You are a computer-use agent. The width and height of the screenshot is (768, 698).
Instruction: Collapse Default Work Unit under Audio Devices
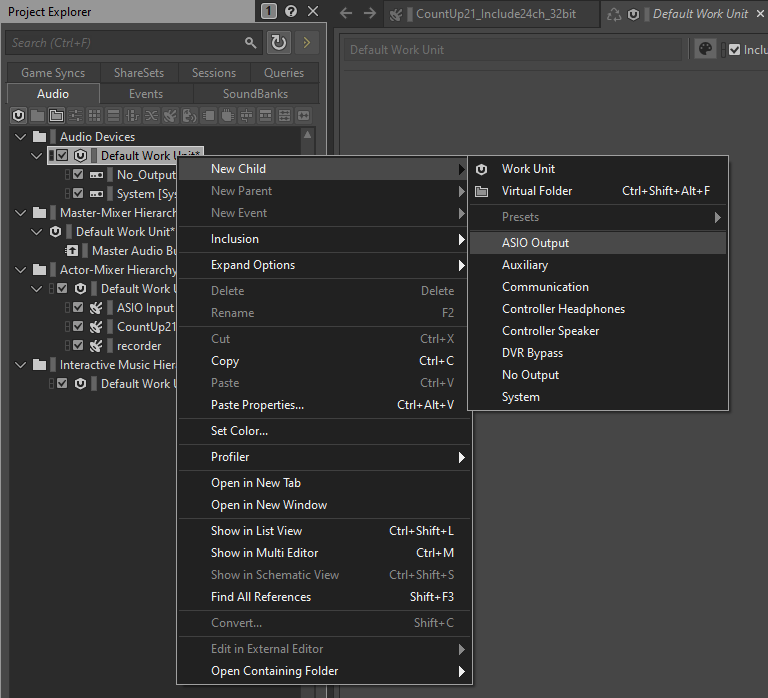click(x=37, y=156)
